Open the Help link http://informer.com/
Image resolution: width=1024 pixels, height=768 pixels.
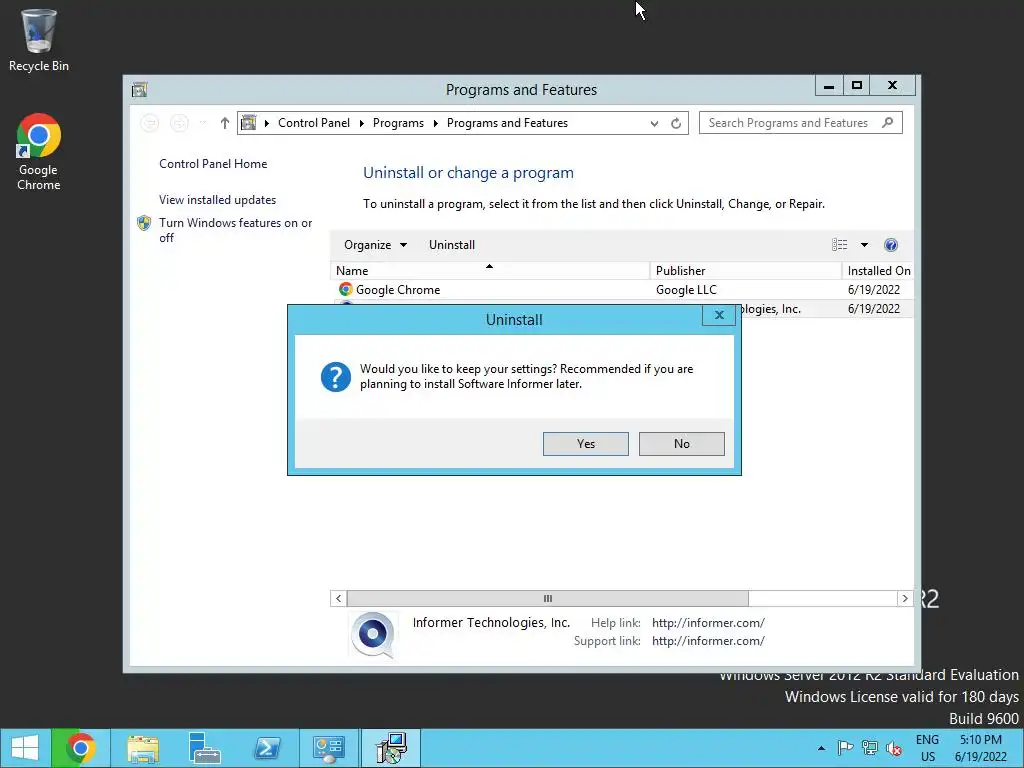[x=708, y=623]
